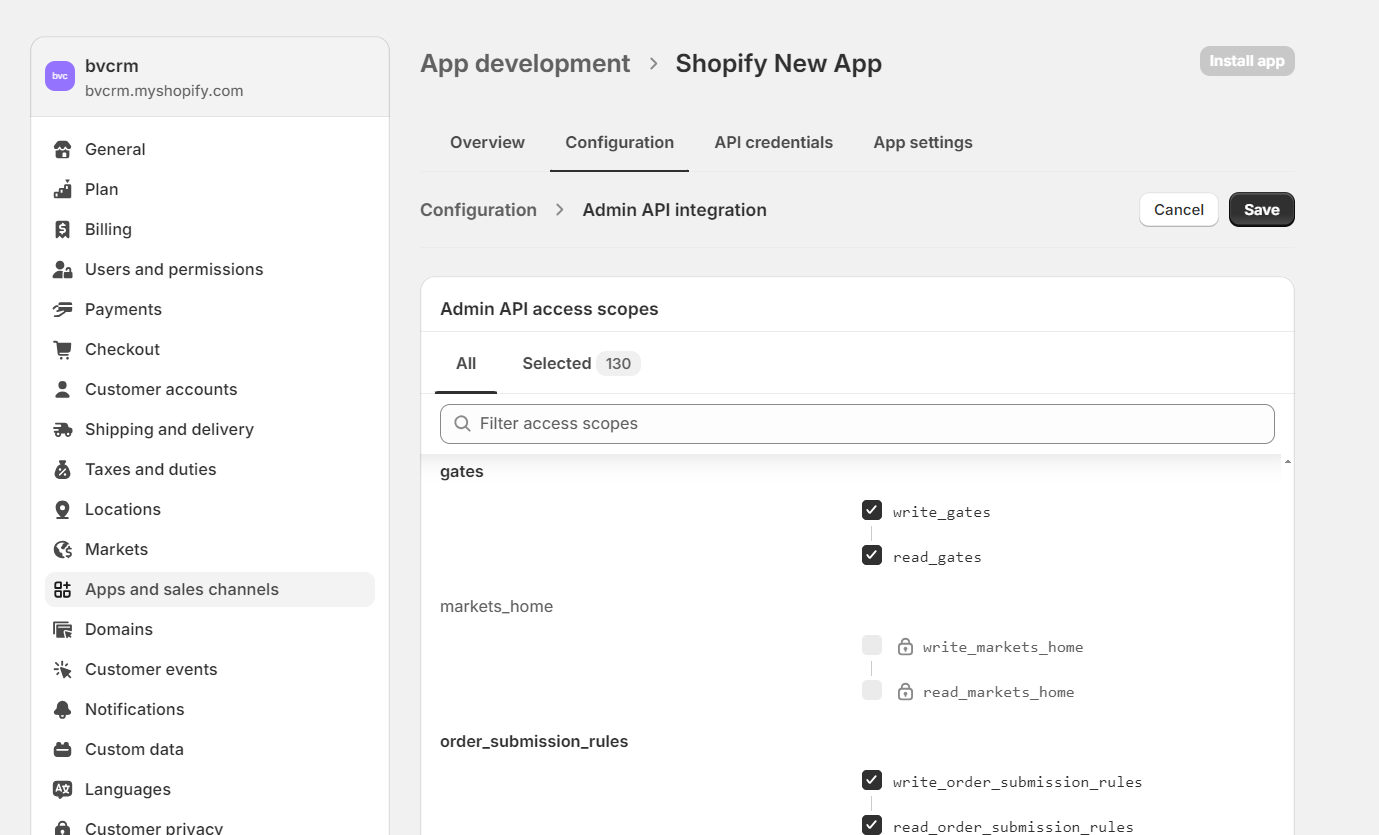Click the bvc store avatar icon
This screenshot has width=1379, height=835.
(60, 76)
